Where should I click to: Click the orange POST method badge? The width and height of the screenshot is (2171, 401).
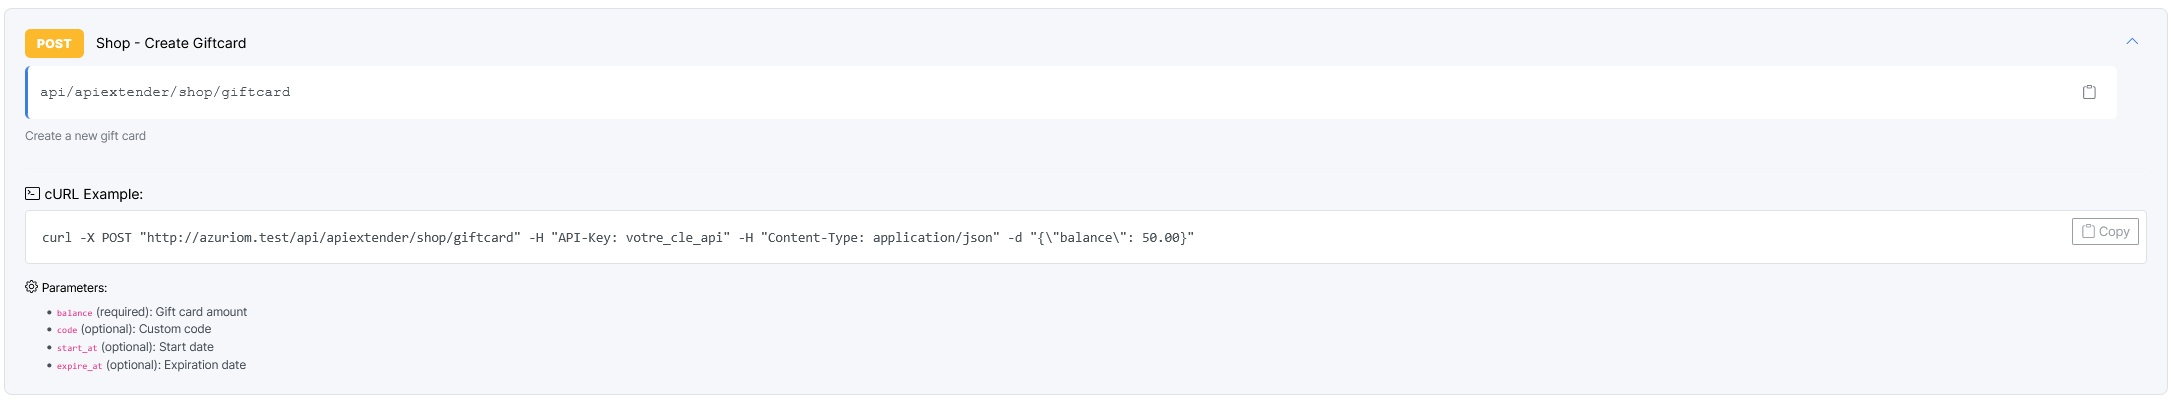[x=54, y=43]
